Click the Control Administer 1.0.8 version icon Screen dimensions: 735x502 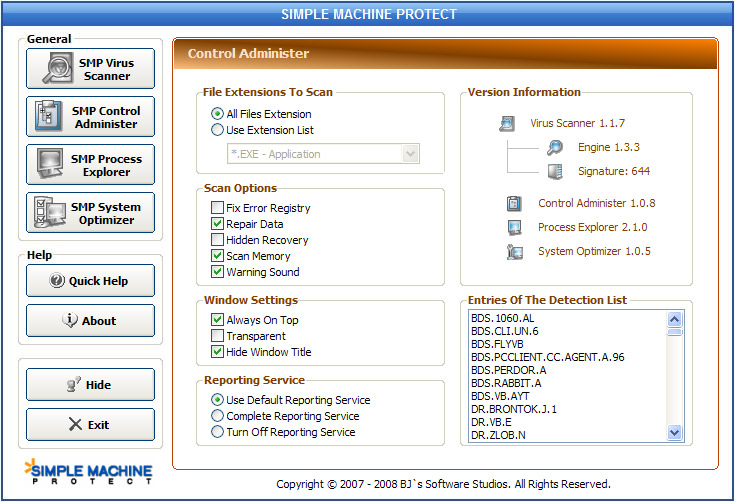514,203
